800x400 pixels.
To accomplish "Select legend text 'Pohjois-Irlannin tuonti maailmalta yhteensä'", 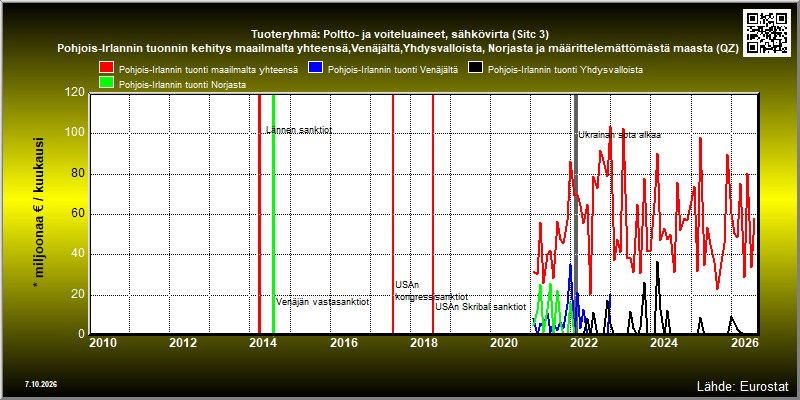I will coord(208,69).
